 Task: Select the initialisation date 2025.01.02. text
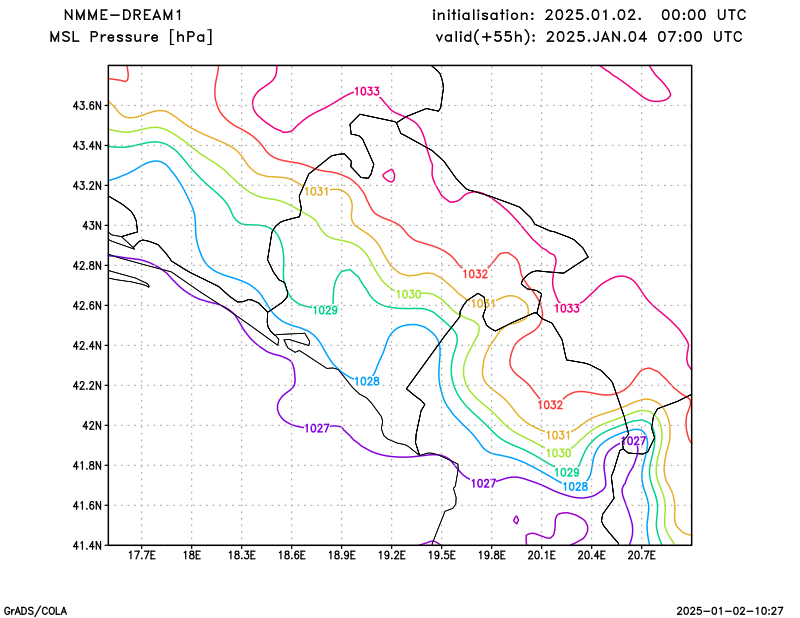593,15
